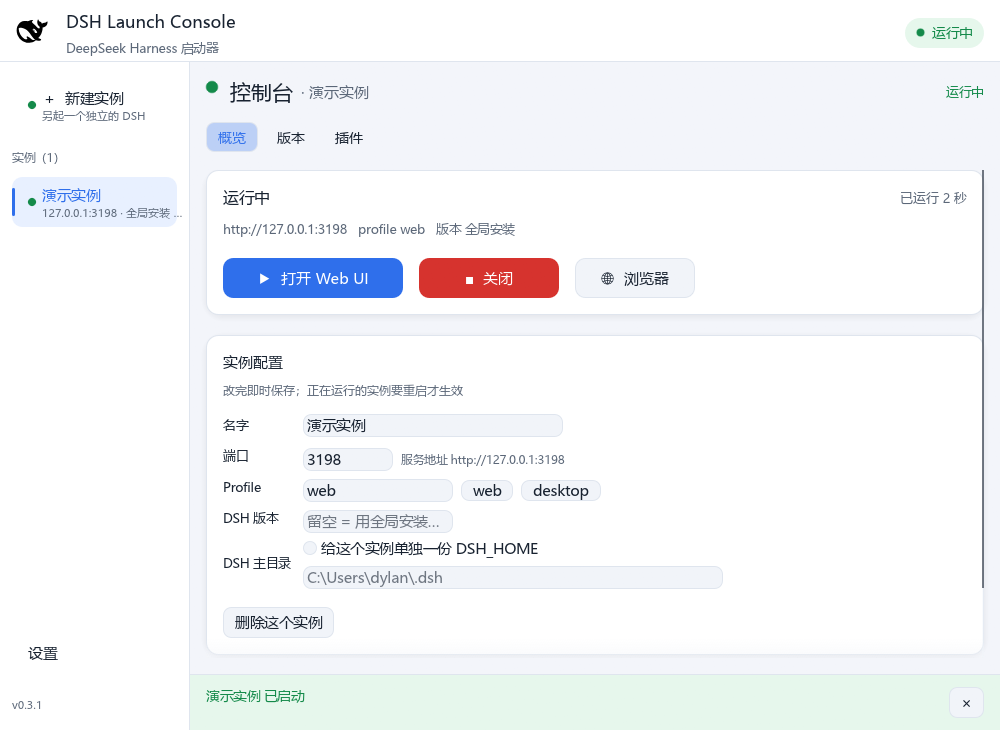Choose the desktop profile preset chip

pos(561,490)
